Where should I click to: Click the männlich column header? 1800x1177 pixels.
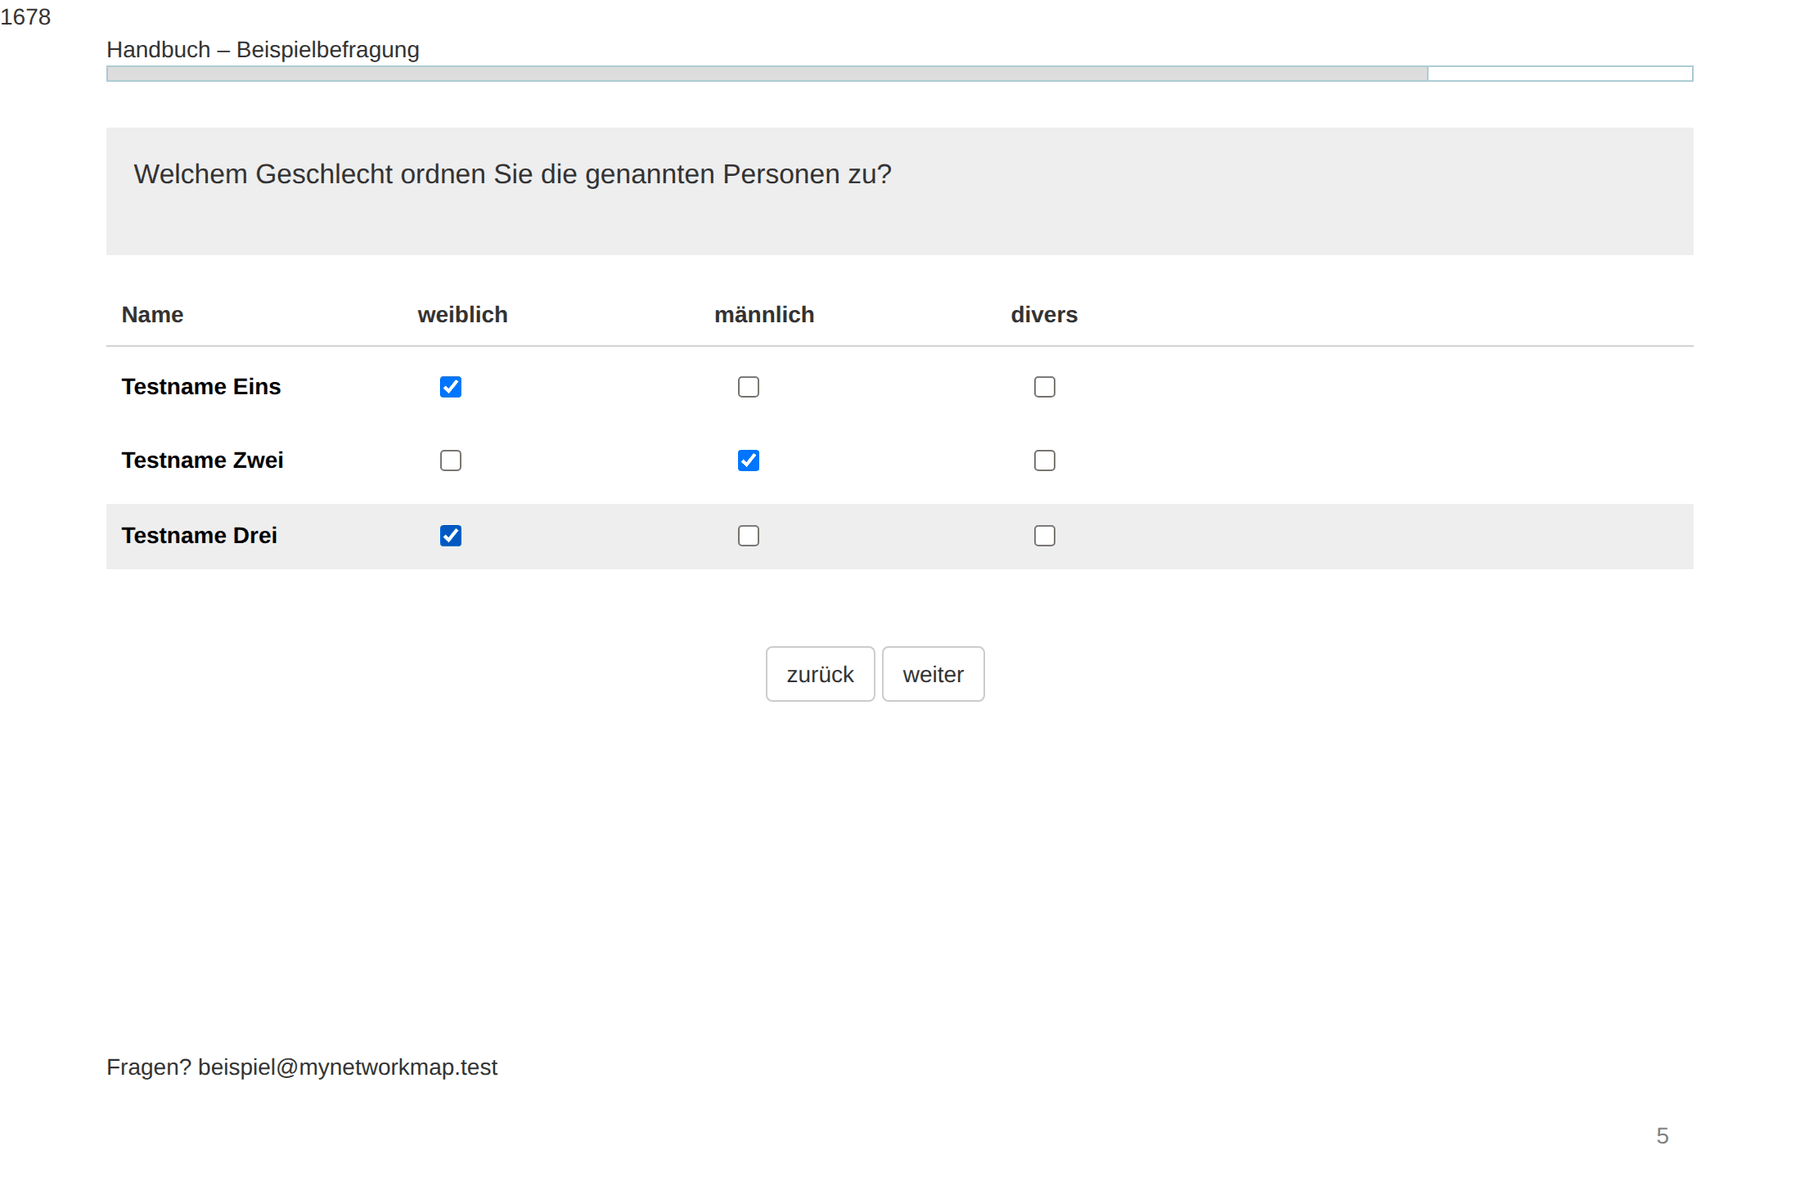coord(764,315)
